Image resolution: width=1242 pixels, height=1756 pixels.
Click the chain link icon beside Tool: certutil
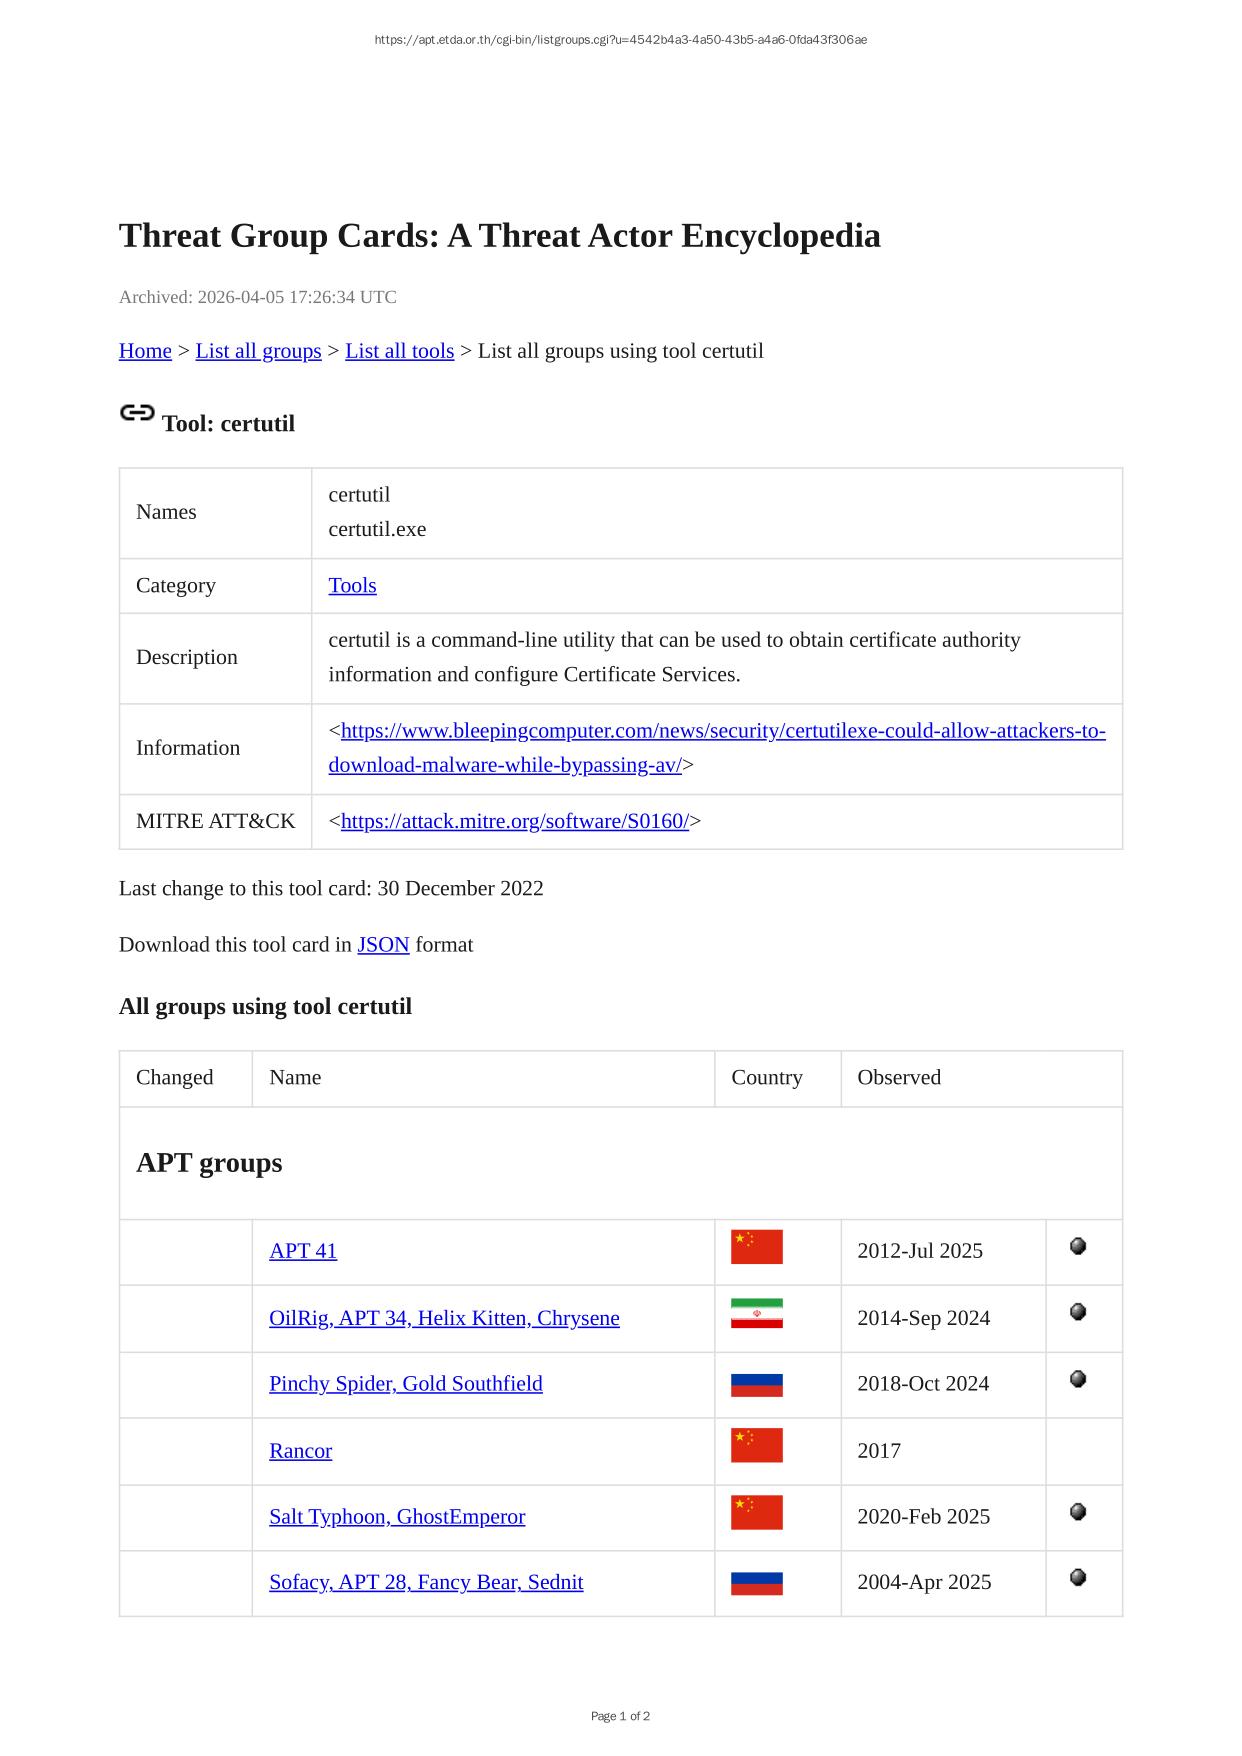pyautogui.click(x=137, y=412)
